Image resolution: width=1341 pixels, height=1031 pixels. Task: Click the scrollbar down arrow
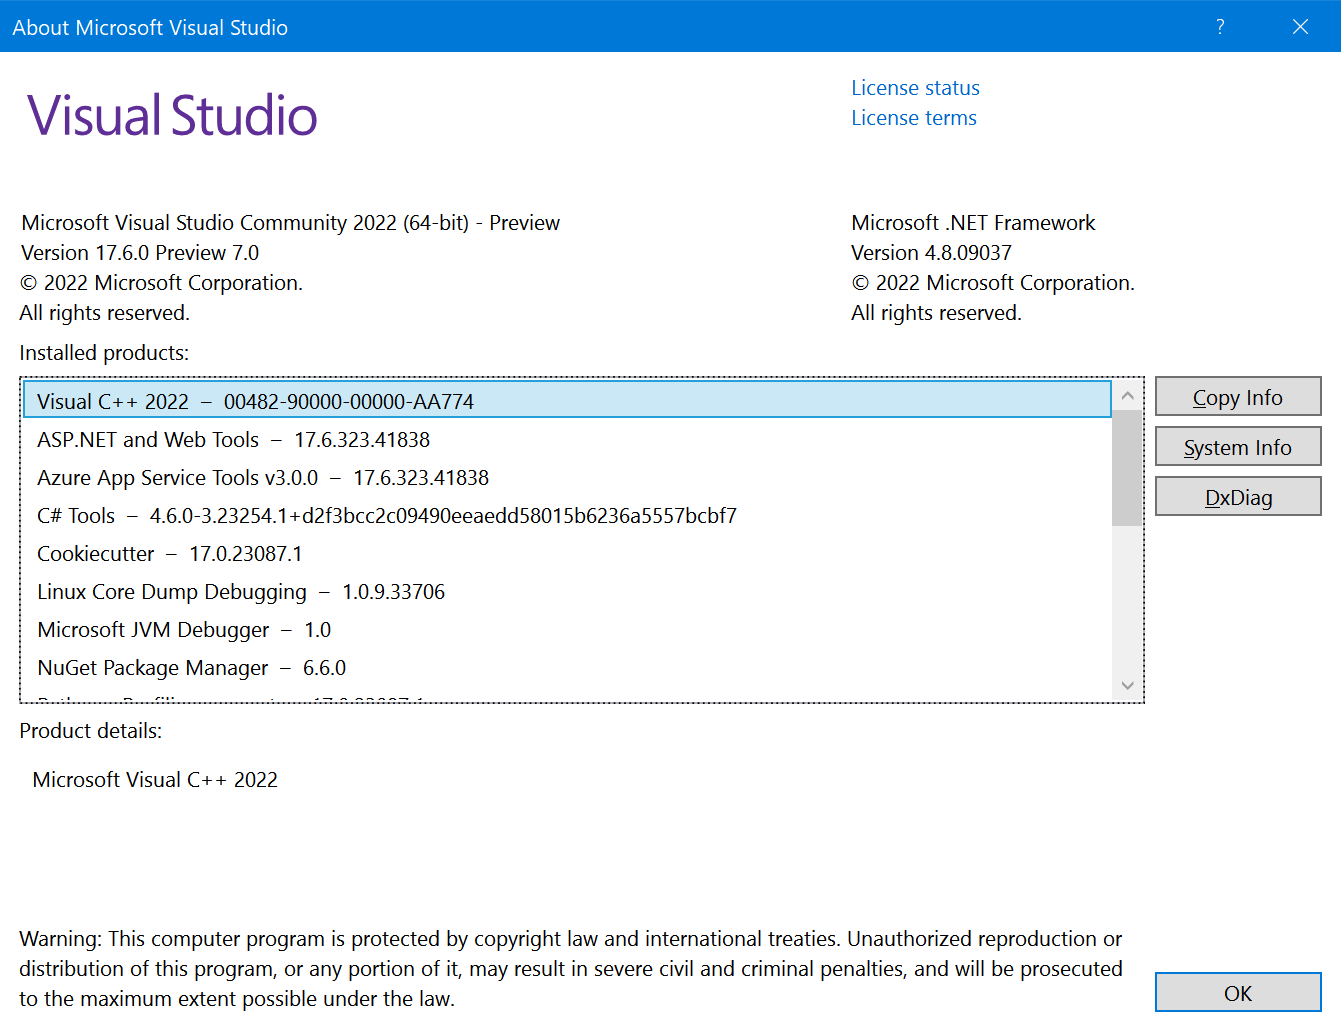click(x=1127, y=686)
